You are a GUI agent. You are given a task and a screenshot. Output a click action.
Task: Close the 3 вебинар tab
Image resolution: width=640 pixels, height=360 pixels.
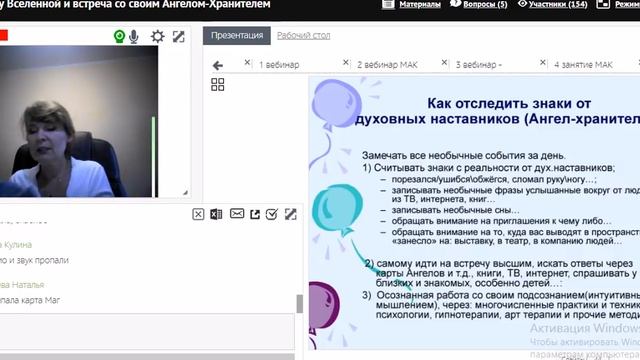pos(444,62)
